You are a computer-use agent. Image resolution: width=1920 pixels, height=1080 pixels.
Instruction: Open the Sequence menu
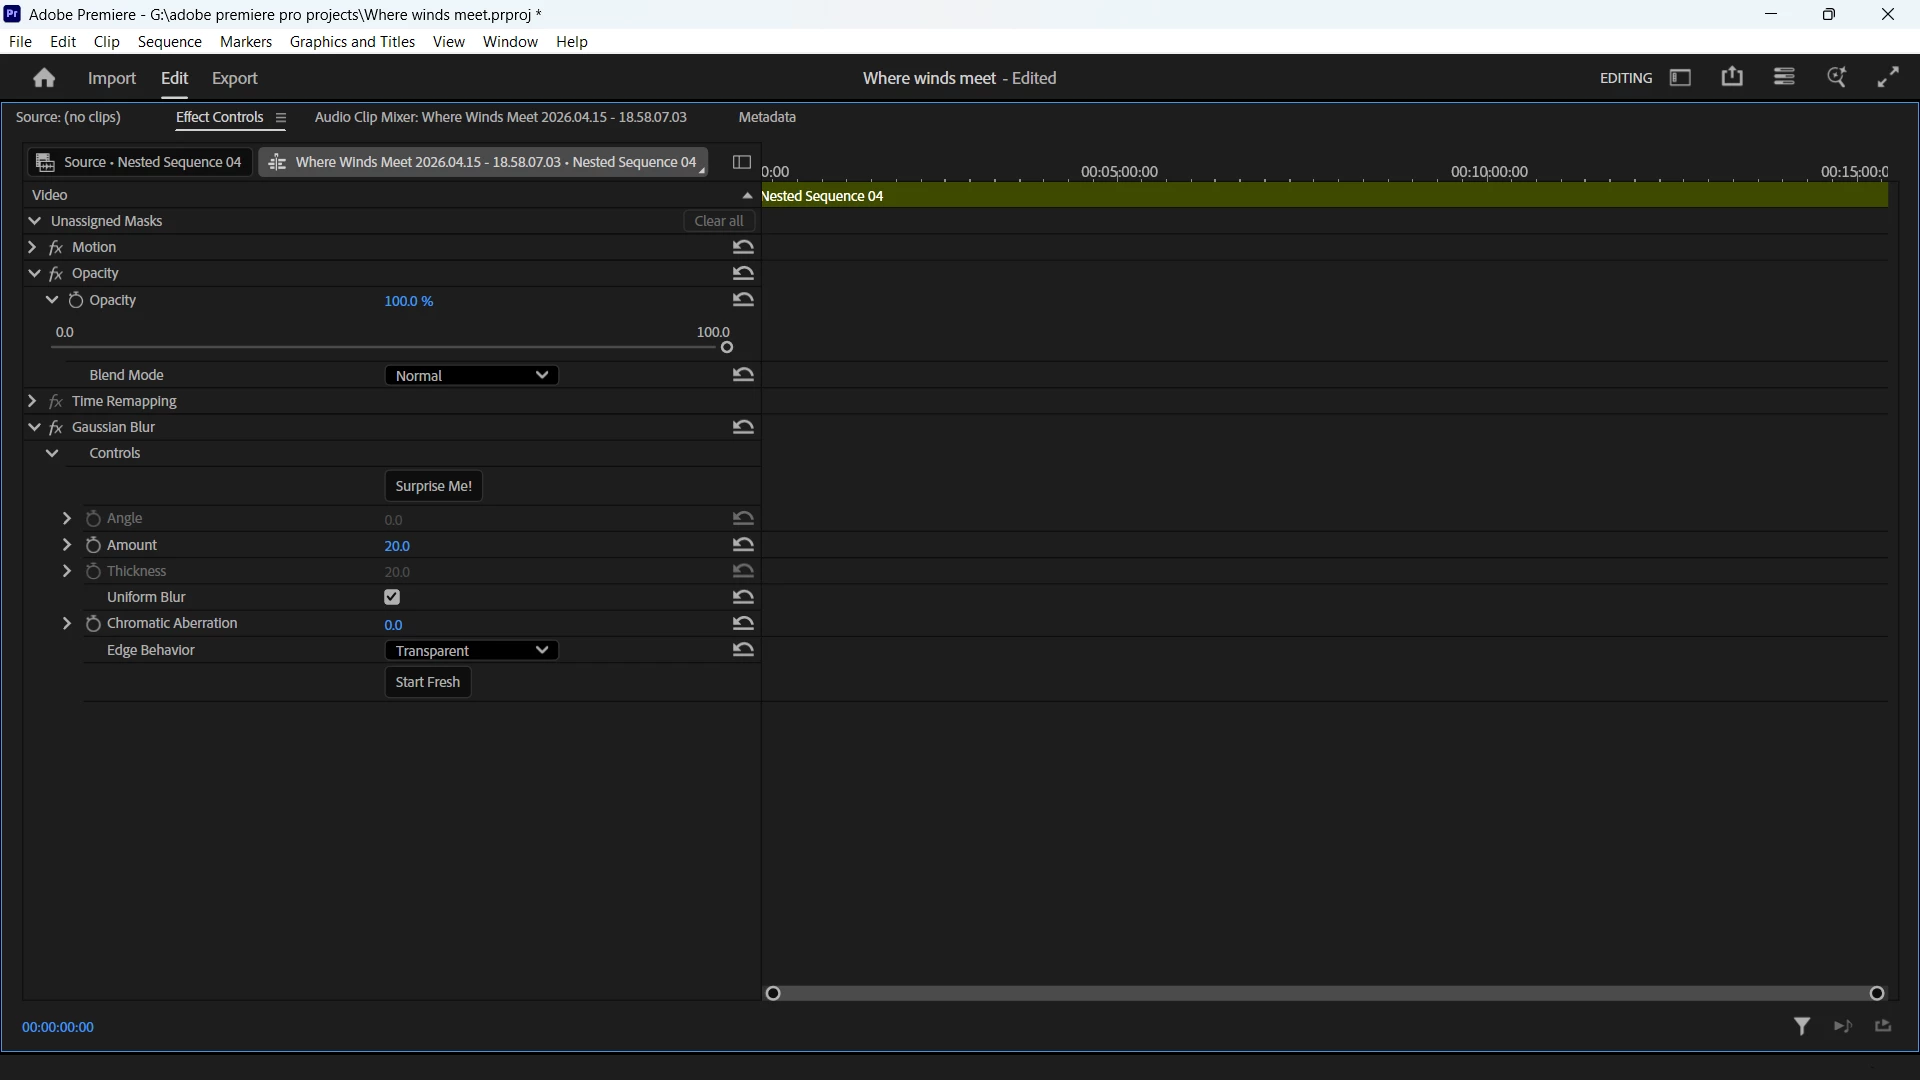pos(169,42)
